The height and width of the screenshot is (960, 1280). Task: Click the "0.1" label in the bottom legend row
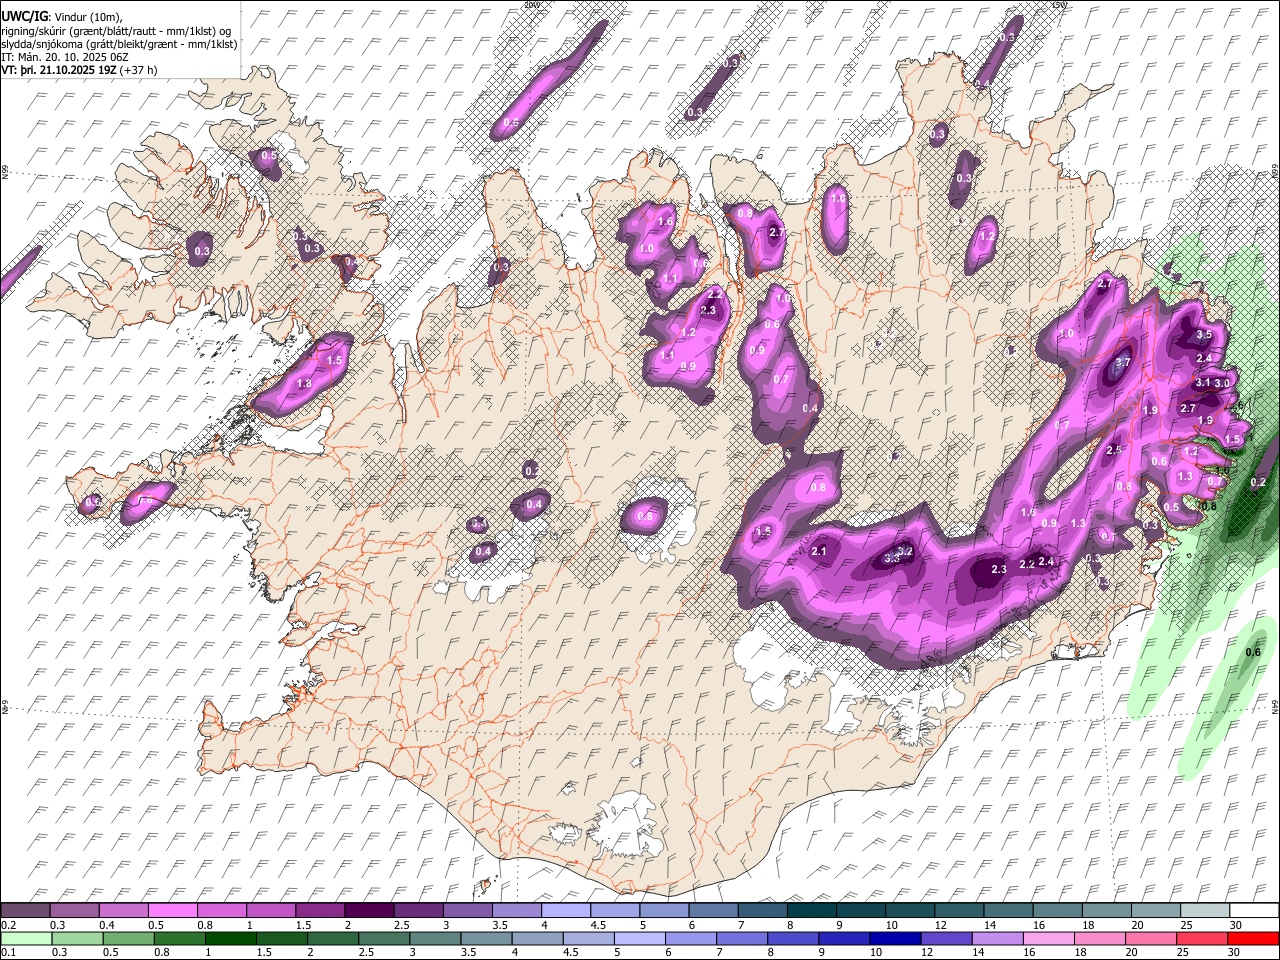click(8, 953)
